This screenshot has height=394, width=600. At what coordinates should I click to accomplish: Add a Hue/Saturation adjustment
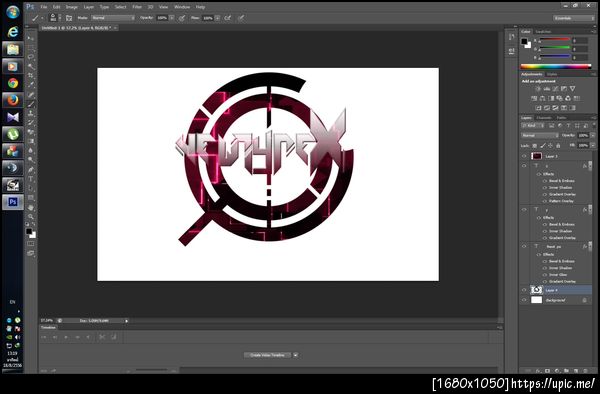click(534, 98)
